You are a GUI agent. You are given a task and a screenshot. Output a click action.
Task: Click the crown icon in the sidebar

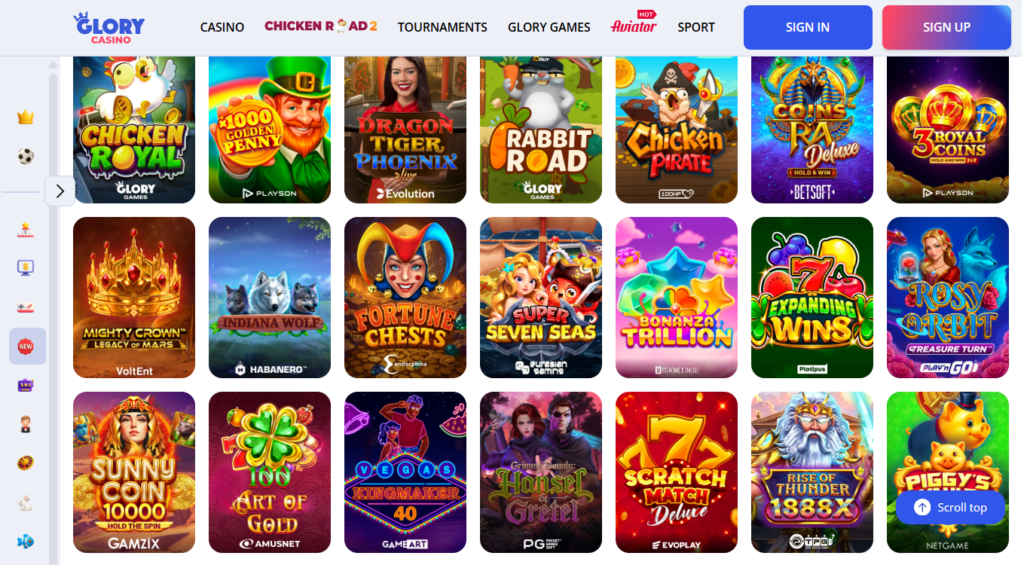click(x=25, y=118)
